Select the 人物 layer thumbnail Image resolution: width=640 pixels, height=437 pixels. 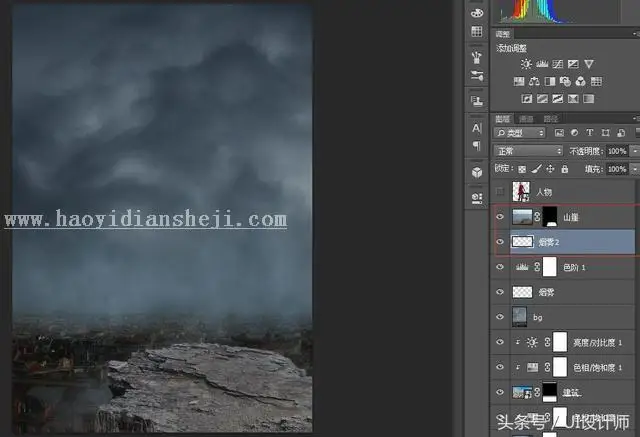521,191
